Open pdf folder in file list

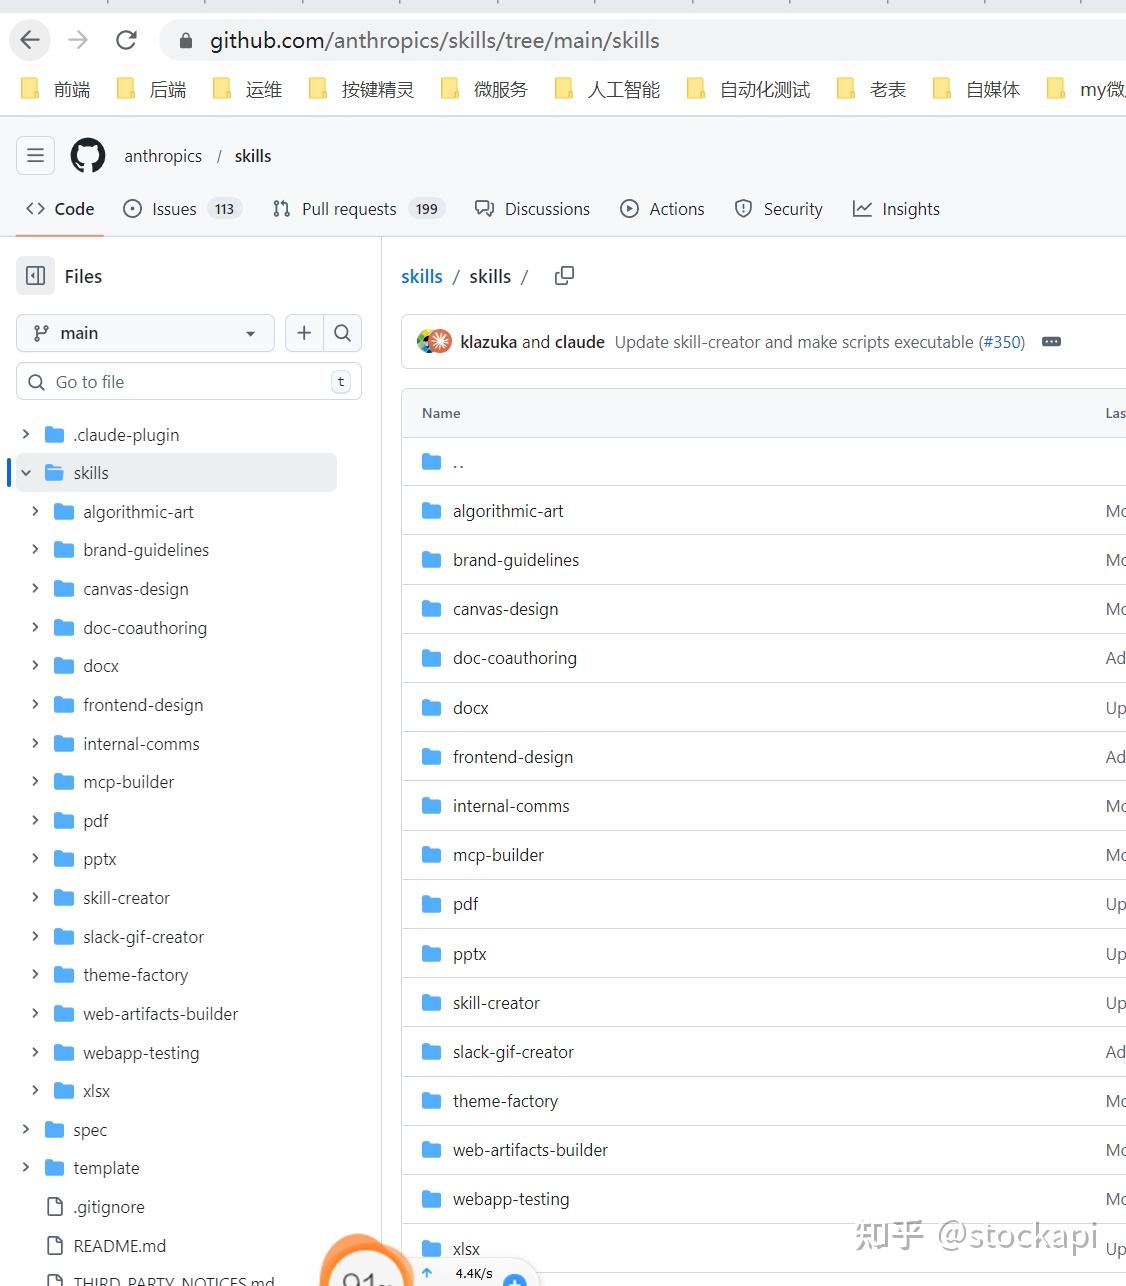(465, 904)
